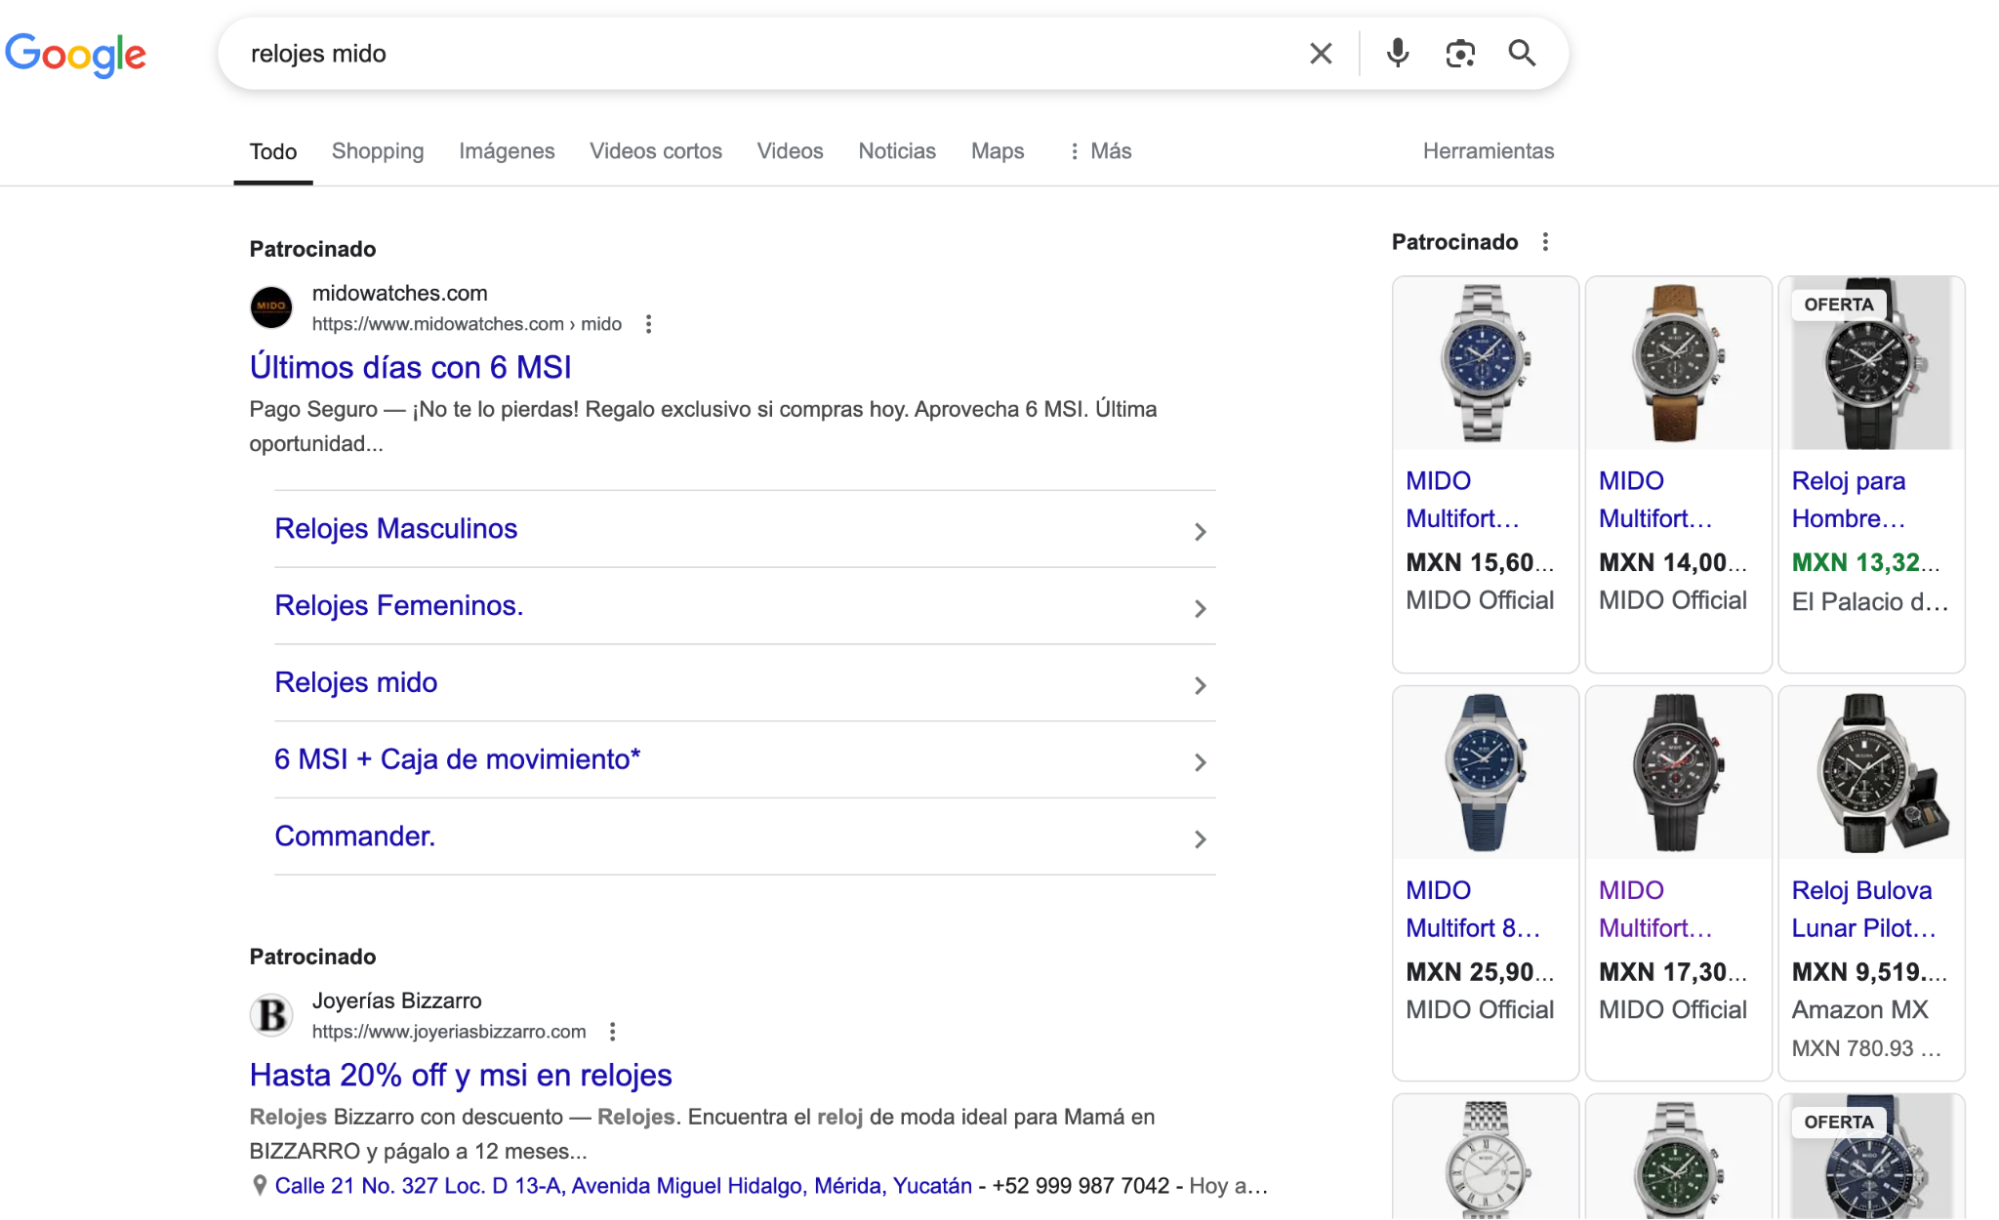Switch to the Imágenes tab
1999x1220 pixels.
click(x=506, y=151)
